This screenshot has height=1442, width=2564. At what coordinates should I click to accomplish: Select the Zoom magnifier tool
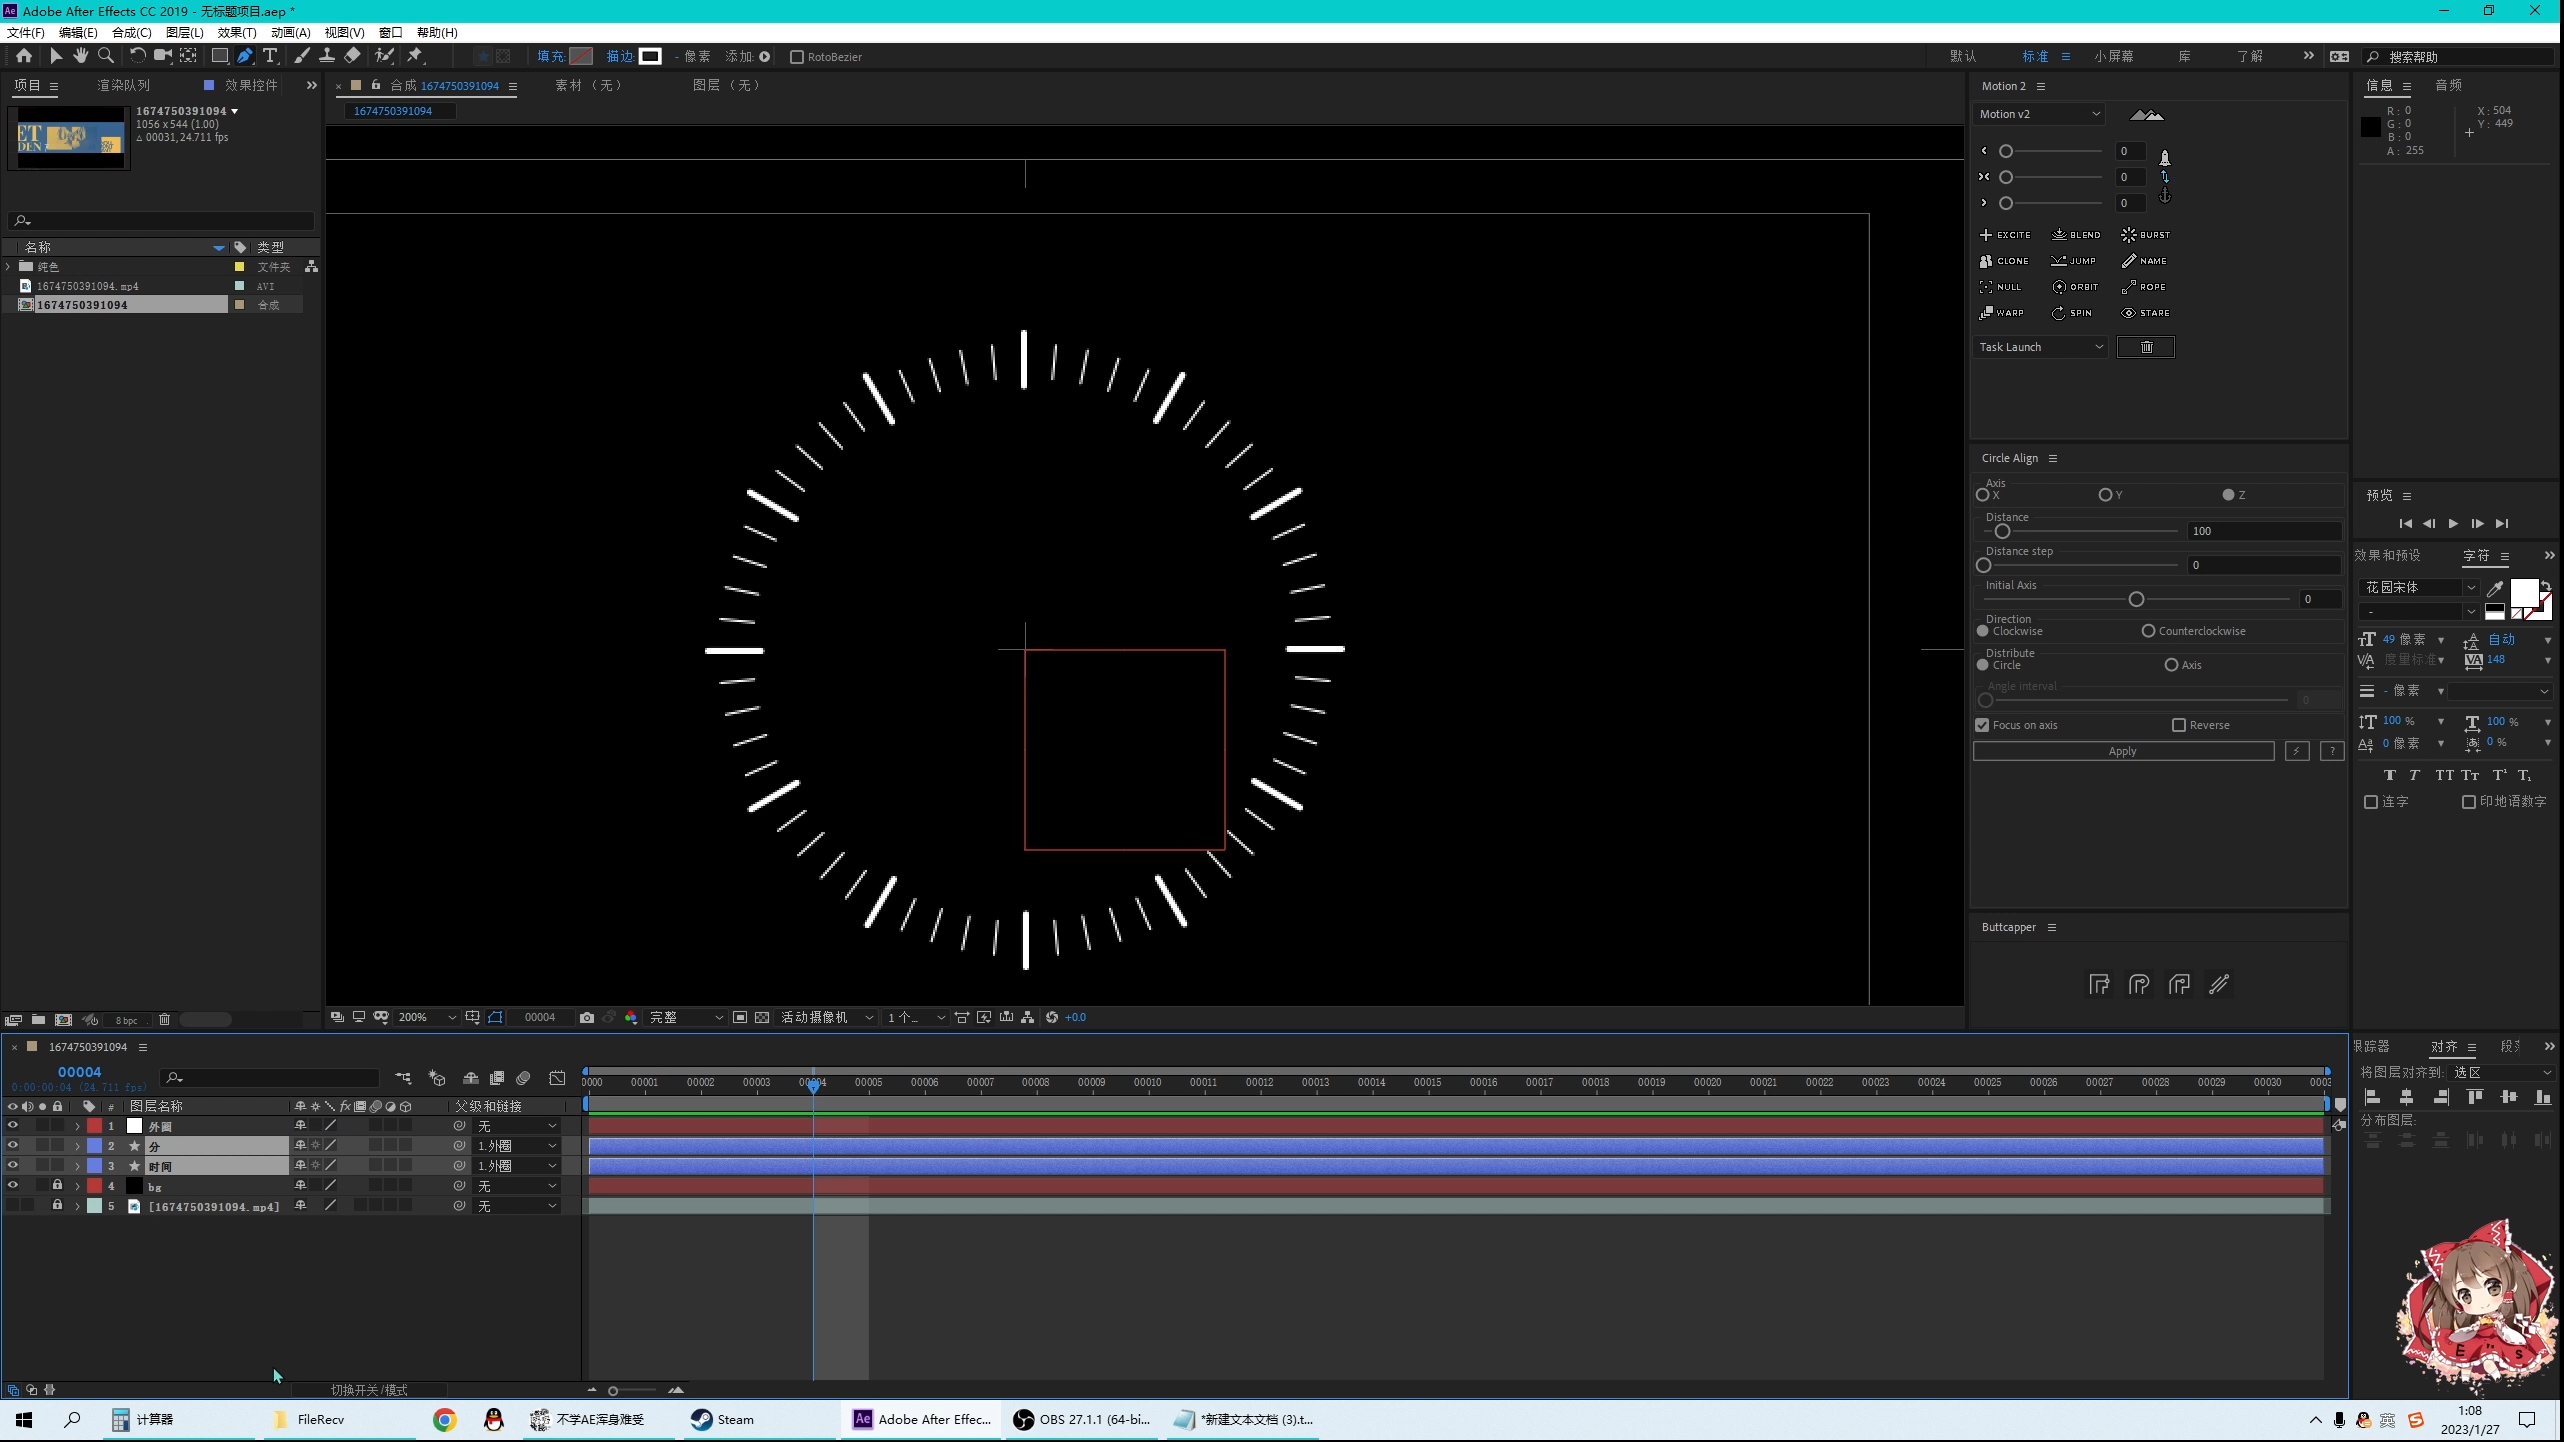point(106,56)
